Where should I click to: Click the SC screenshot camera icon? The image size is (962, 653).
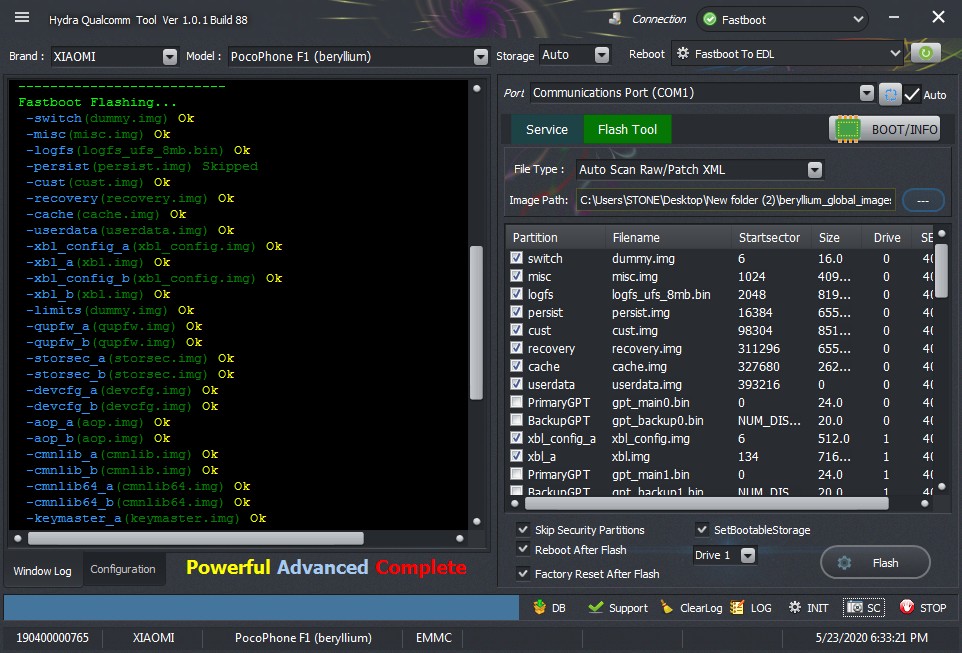pos(855,608)
